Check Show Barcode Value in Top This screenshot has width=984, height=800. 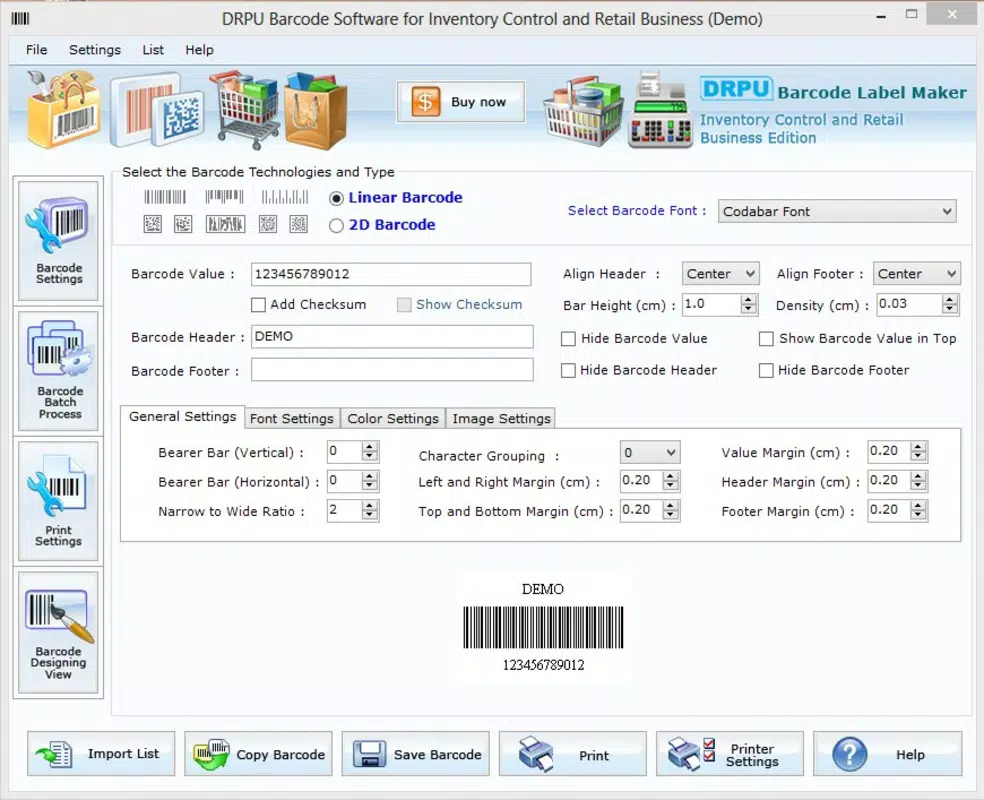(766, 339)
